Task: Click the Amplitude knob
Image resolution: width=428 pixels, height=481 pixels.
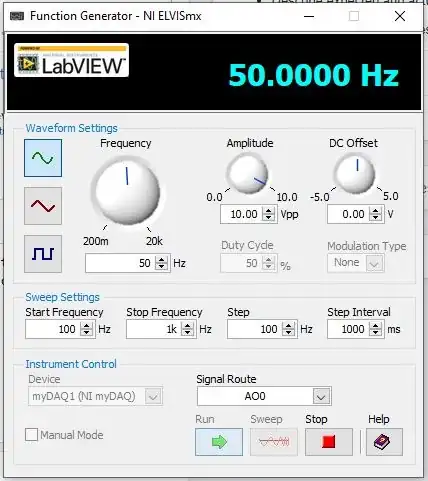Action: [248, 173]
